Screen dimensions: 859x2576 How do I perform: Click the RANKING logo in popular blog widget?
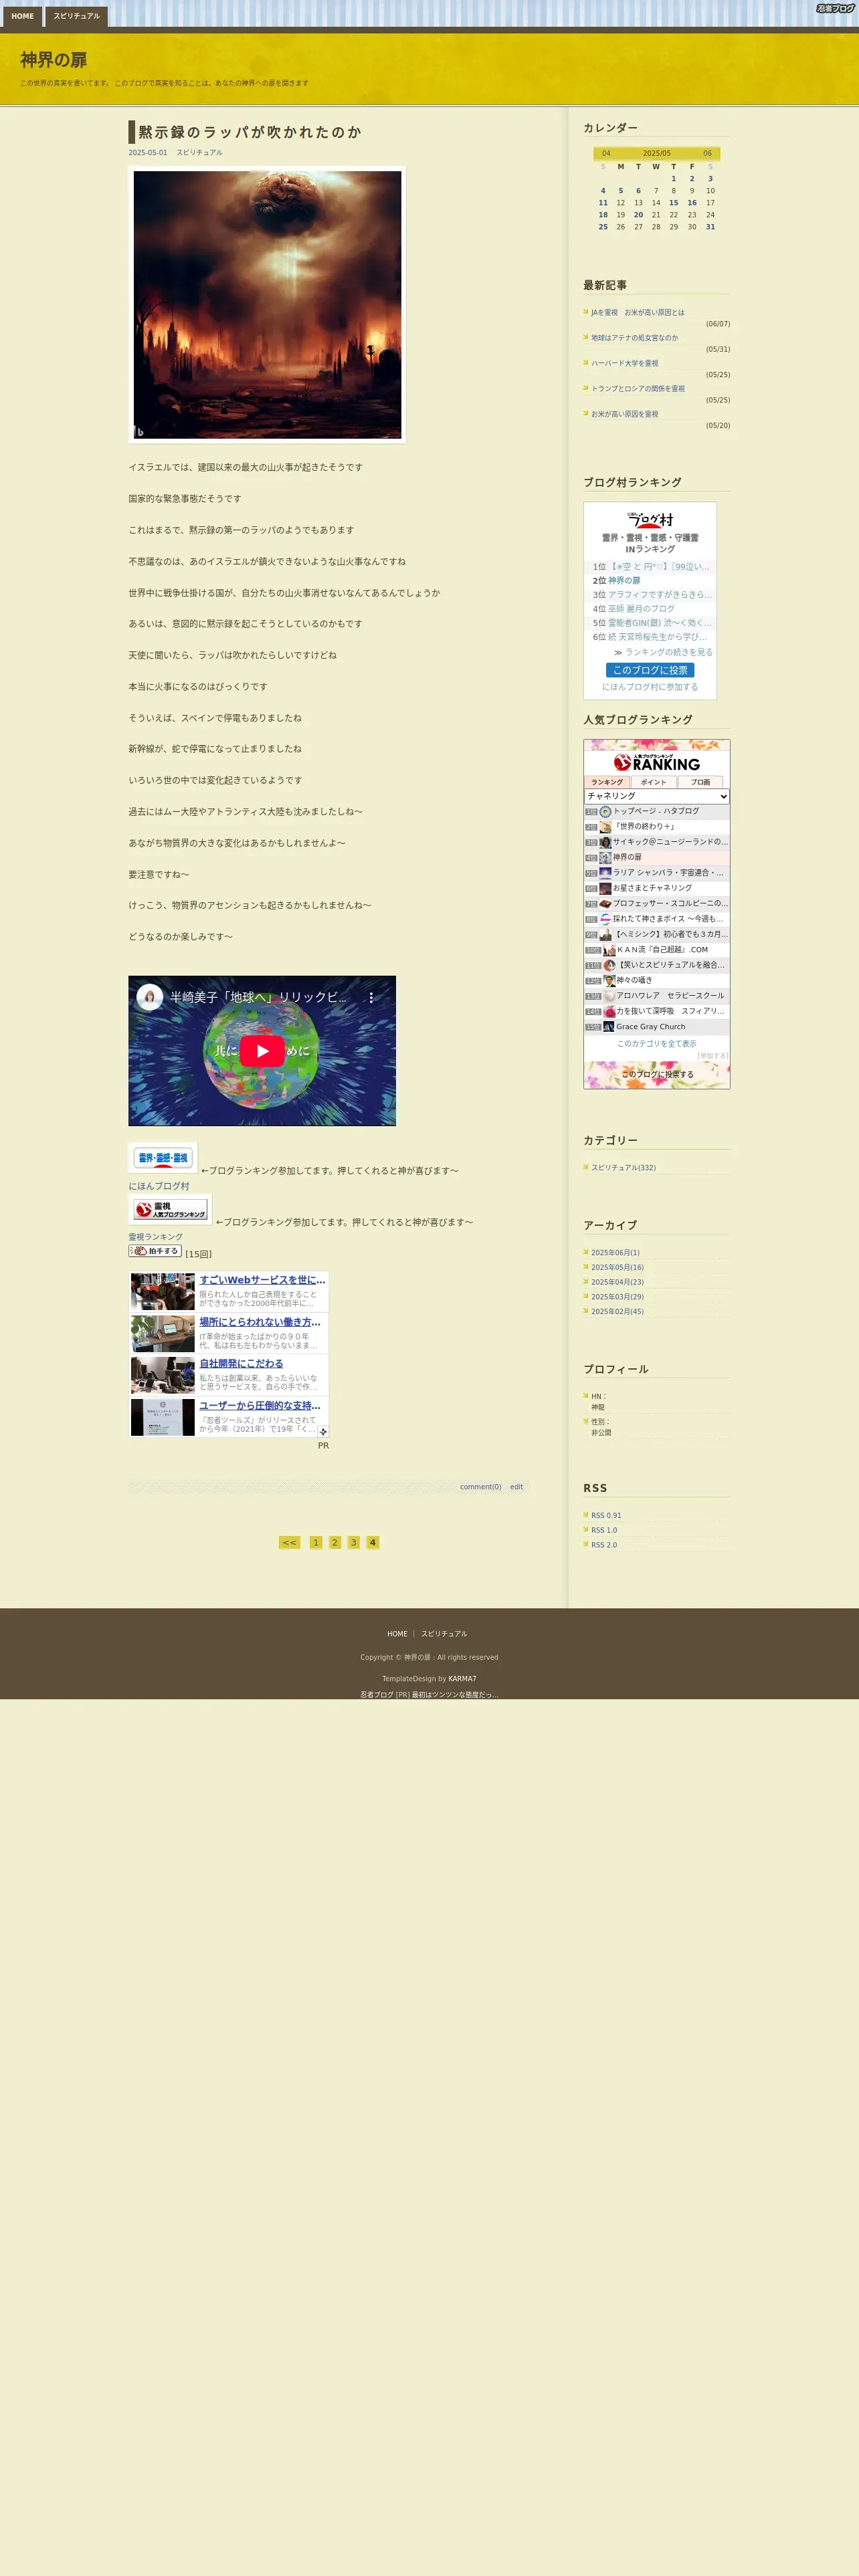tap(657, 763)
